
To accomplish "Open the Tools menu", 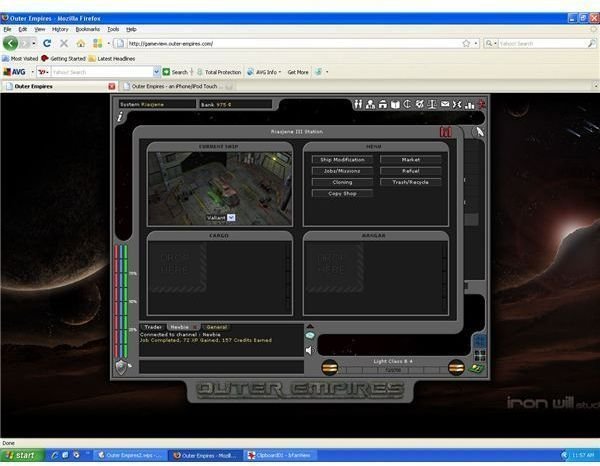I will (113, 29).
